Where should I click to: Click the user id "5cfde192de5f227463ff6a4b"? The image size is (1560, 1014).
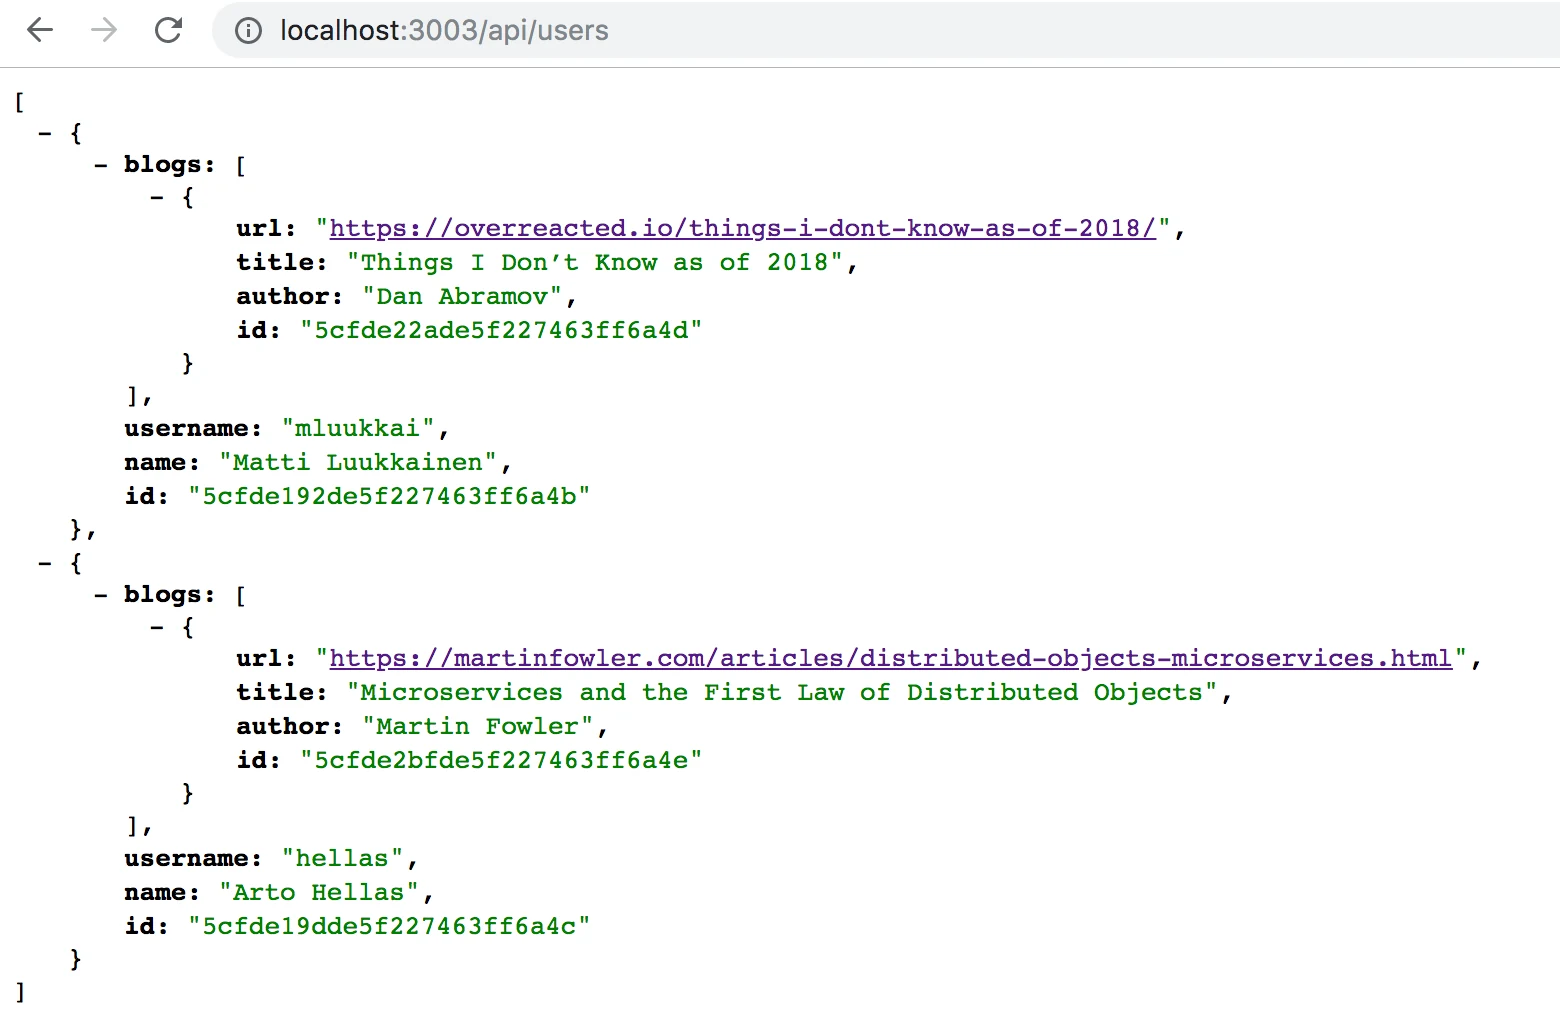click(x=389, y=497)
